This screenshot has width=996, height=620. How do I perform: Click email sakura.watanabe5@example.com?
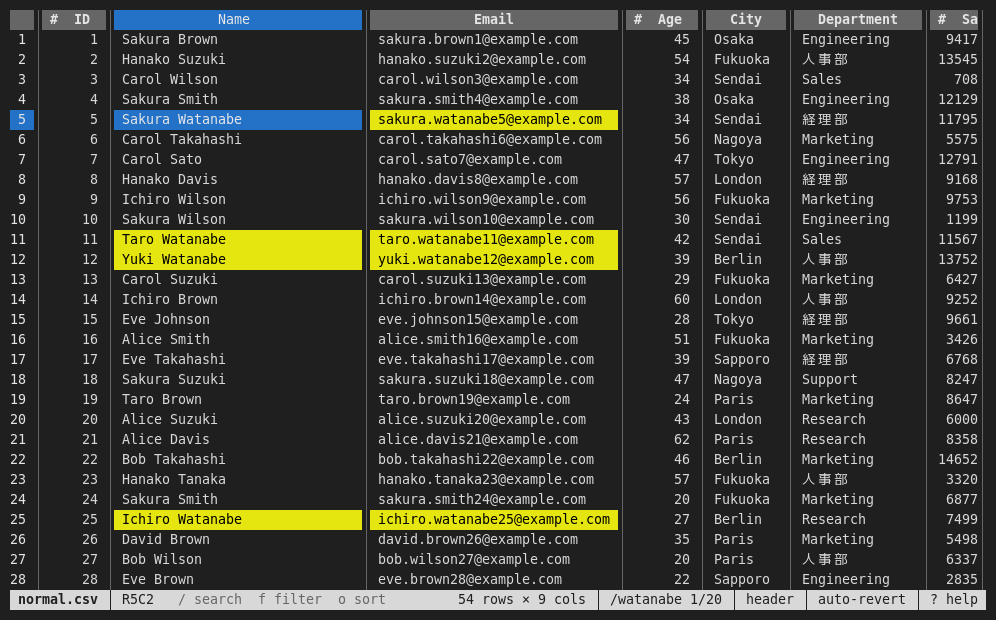(x=494, y=119)
